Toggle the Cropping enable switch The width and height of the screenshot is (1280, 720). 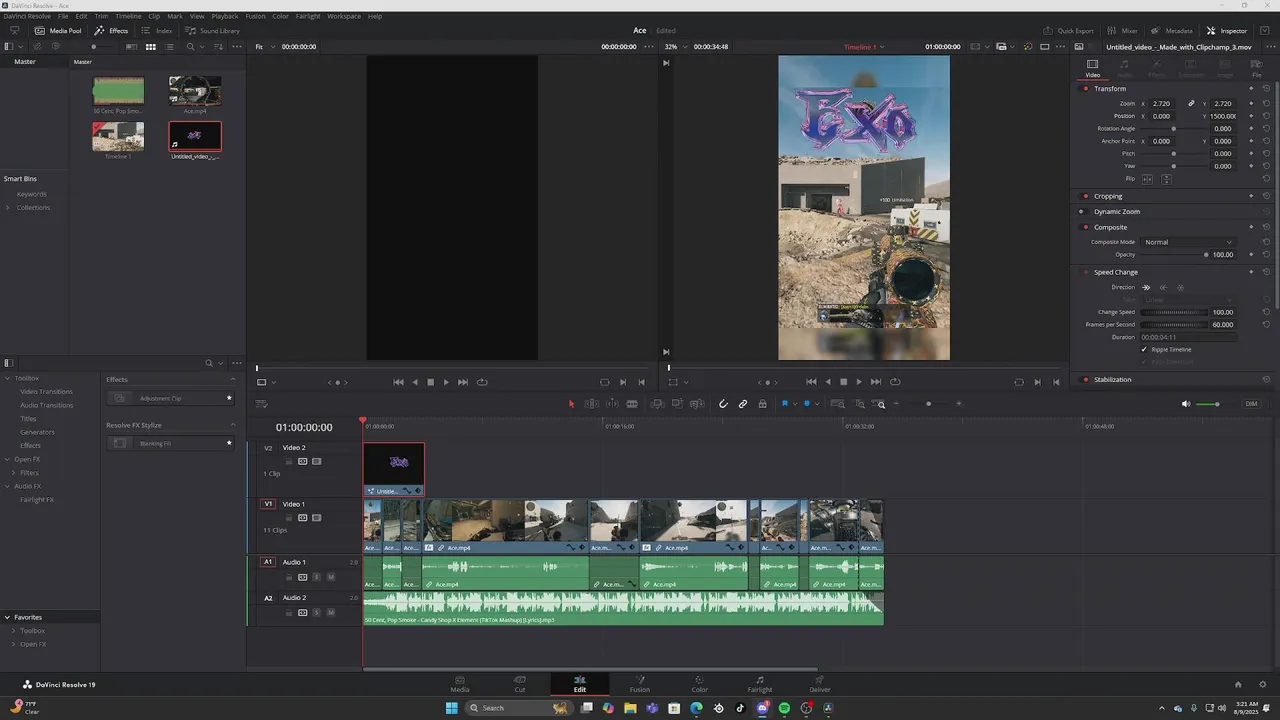(1086, 196)
